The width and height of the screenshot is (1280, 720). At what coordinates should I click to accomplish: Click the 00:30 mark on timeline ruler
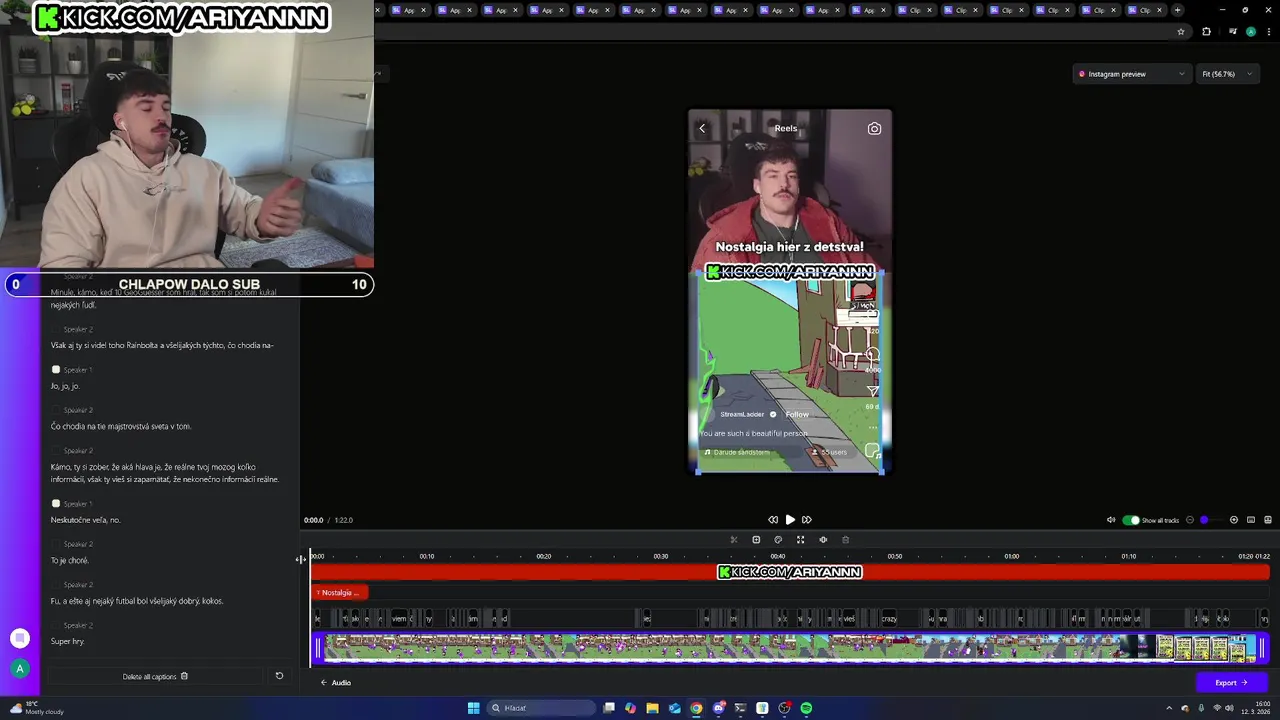point(661,556)
